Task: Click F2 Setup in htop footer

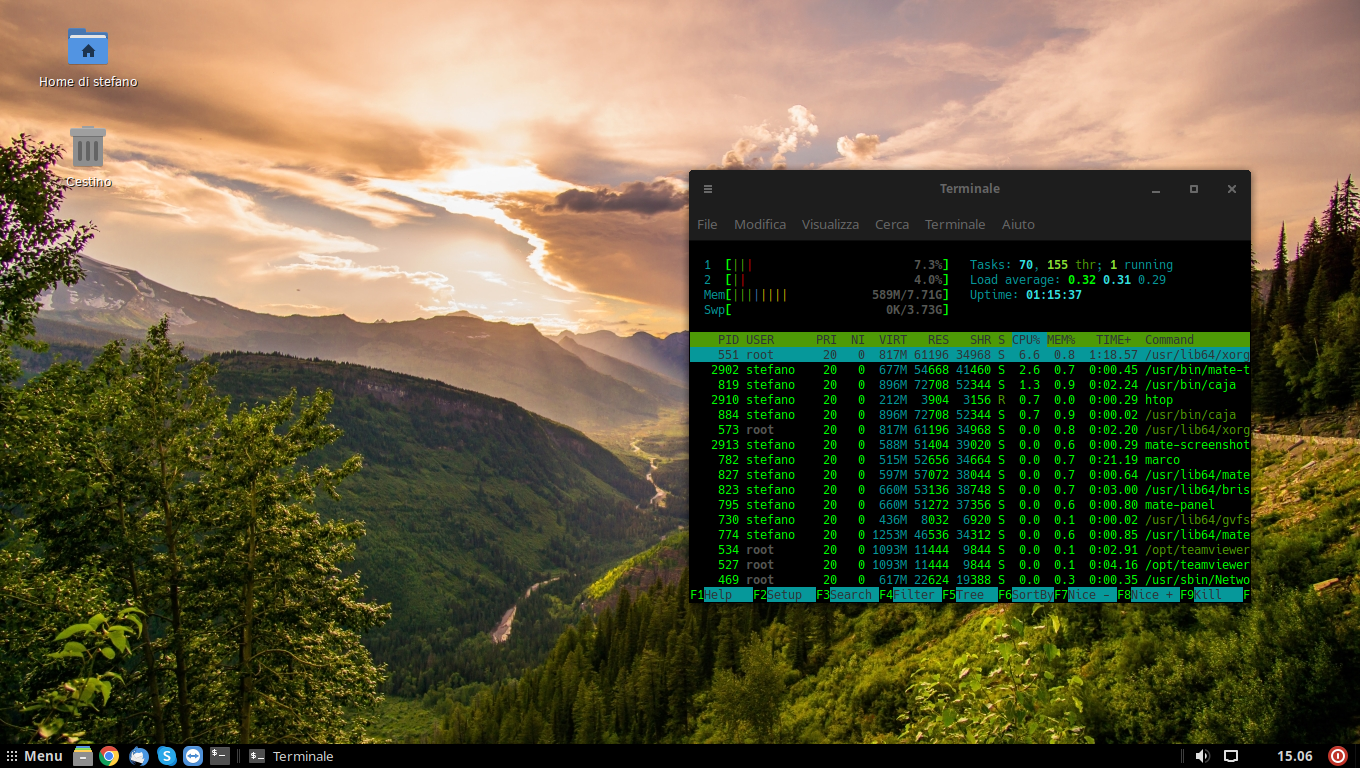Action: (x=784, y=595)
